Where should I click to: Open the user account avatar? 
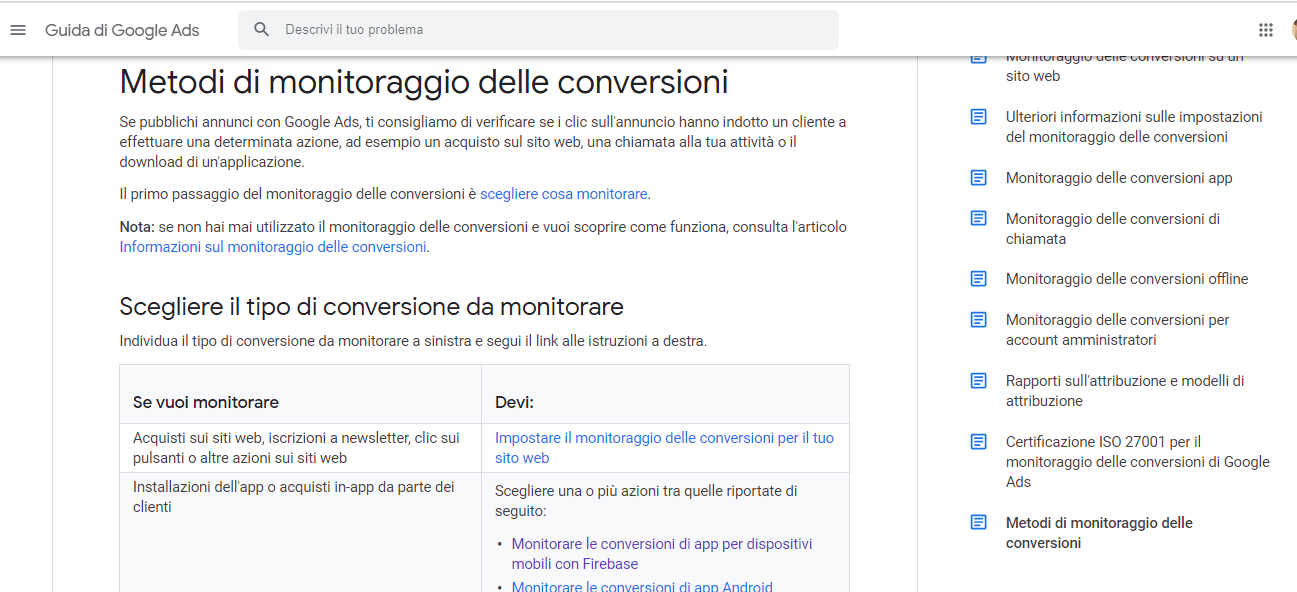[x=1293, y=30]
